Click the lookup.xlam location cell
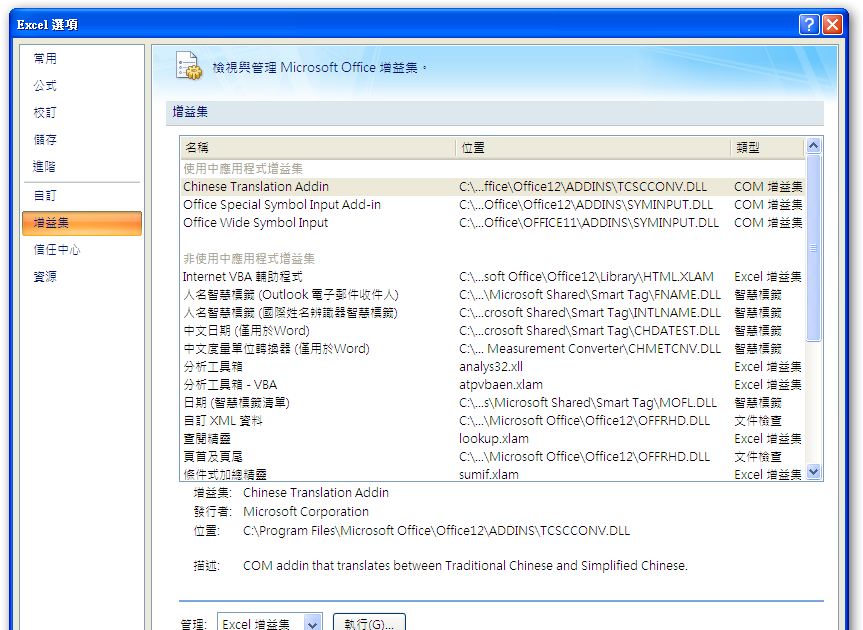The height and width of the screenshot is (630, 863). [494, 439]
